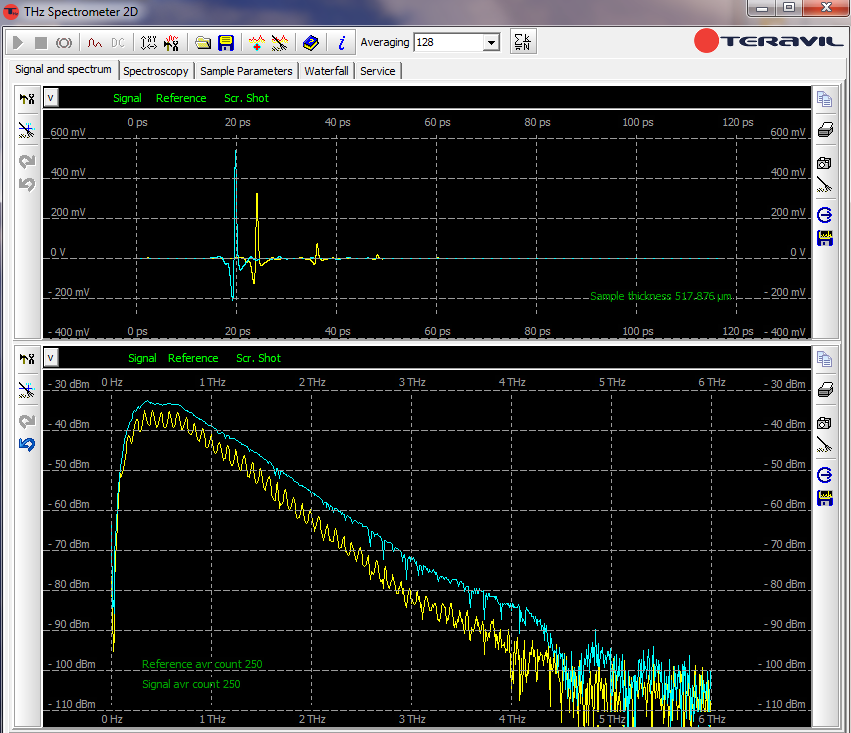851x733 pixels.
Task: Open the V dropdown on upper graph
Action: tap(51, 98)
